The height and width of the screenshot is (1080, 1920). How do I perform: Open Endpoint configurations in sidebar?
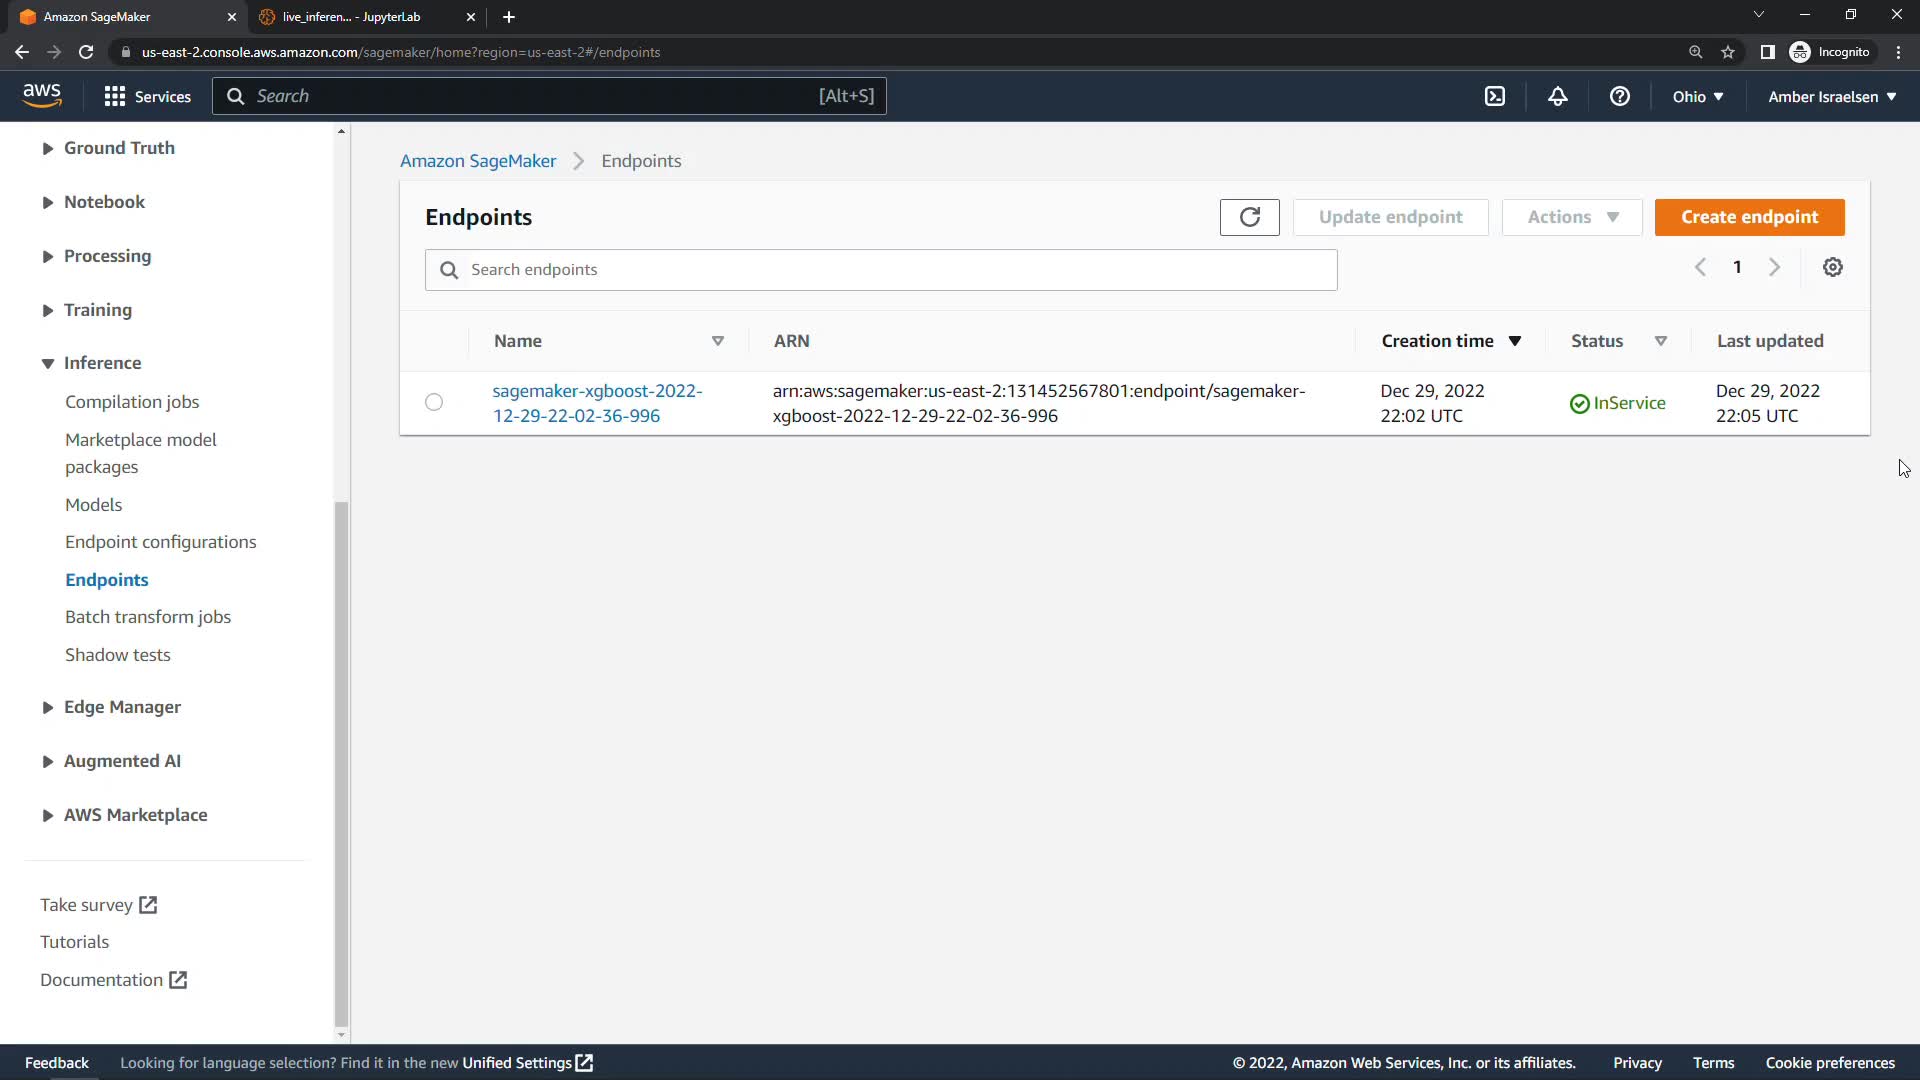click(x=160, y=542)
